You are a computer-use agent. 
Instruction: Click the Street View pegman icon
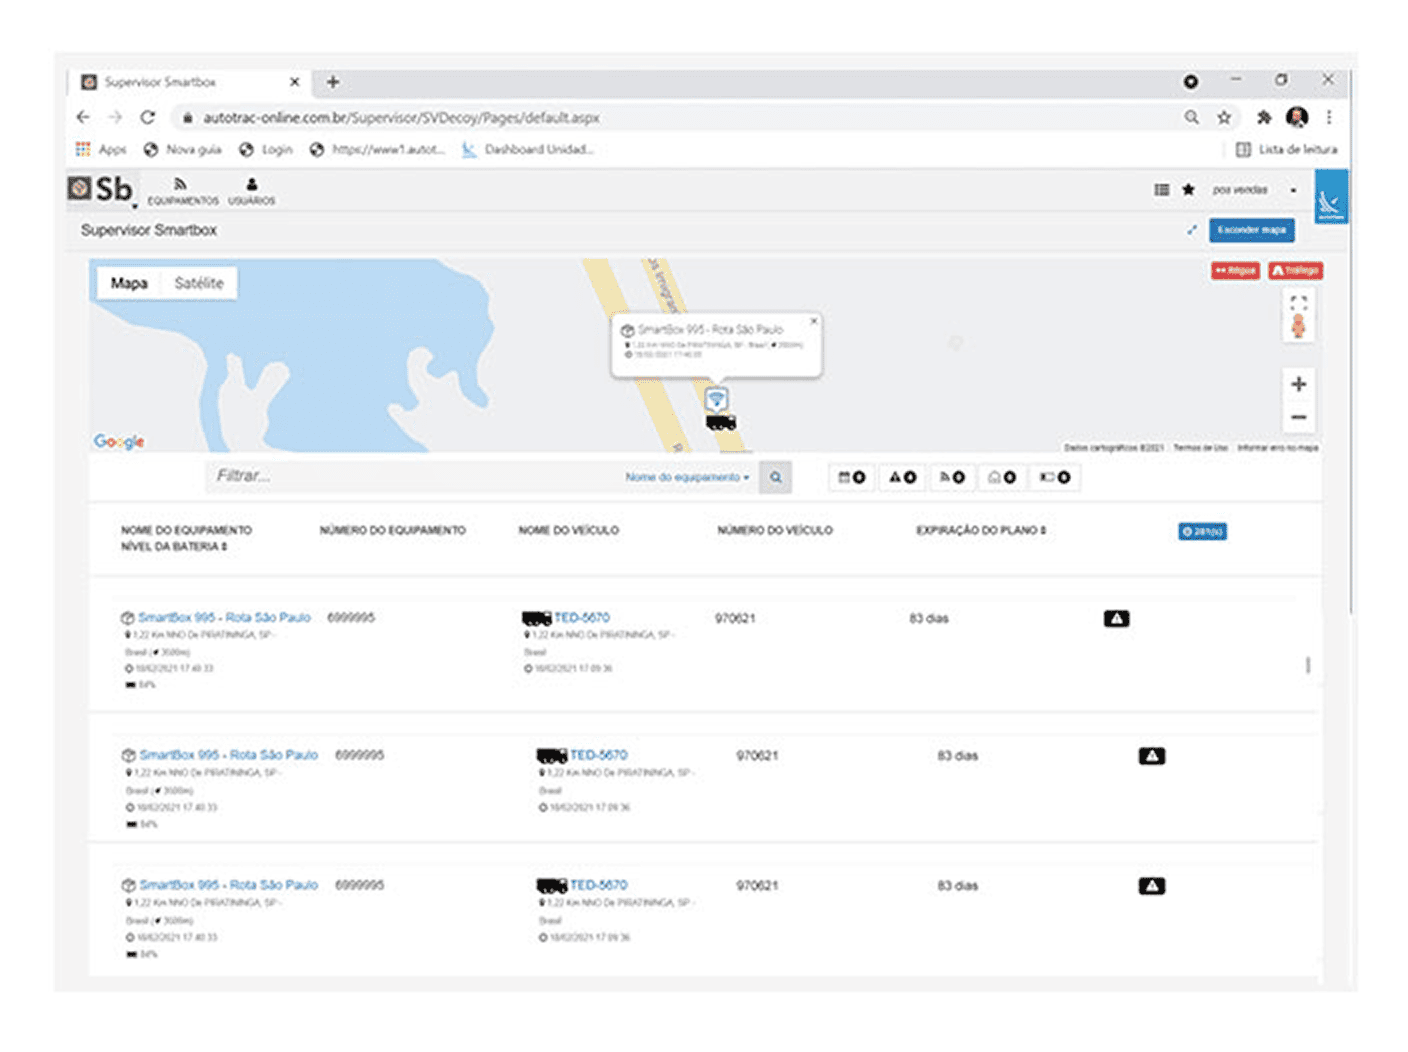[1298, 327]
